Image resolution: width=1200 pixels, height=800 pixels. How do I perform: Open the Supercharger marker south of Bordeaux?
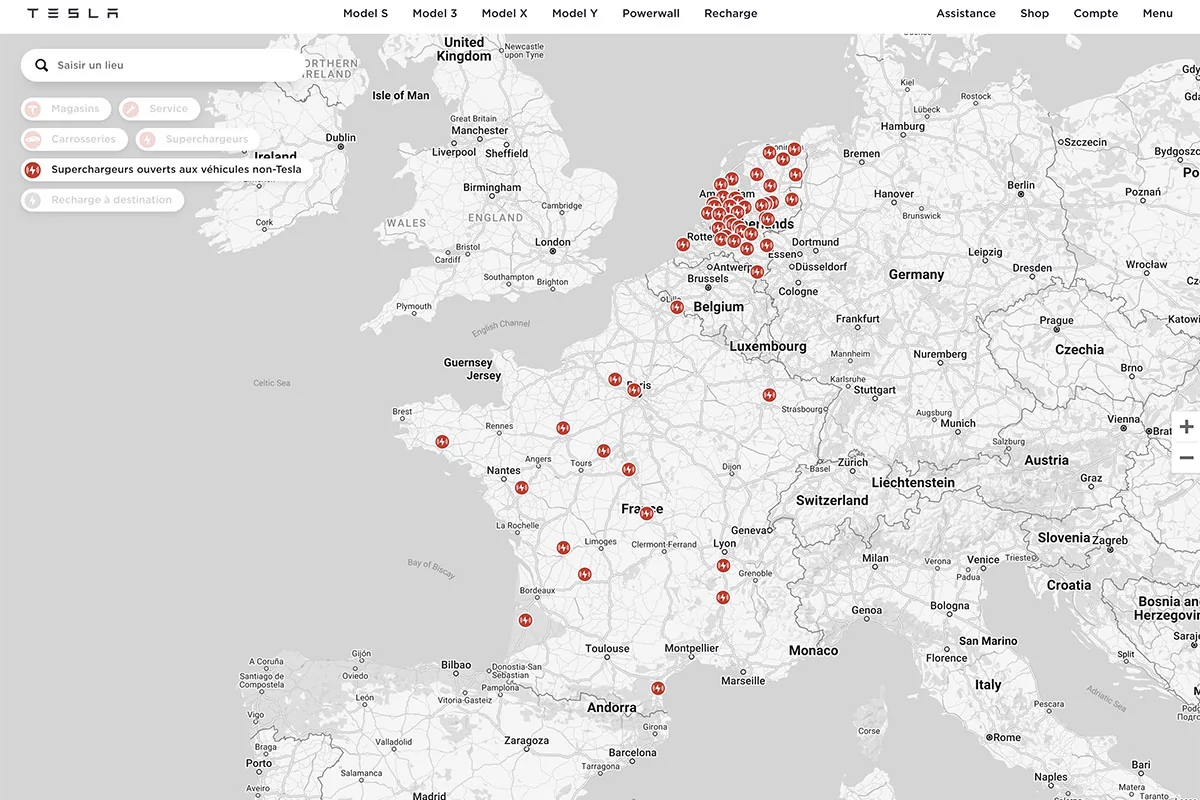point(525,620)
